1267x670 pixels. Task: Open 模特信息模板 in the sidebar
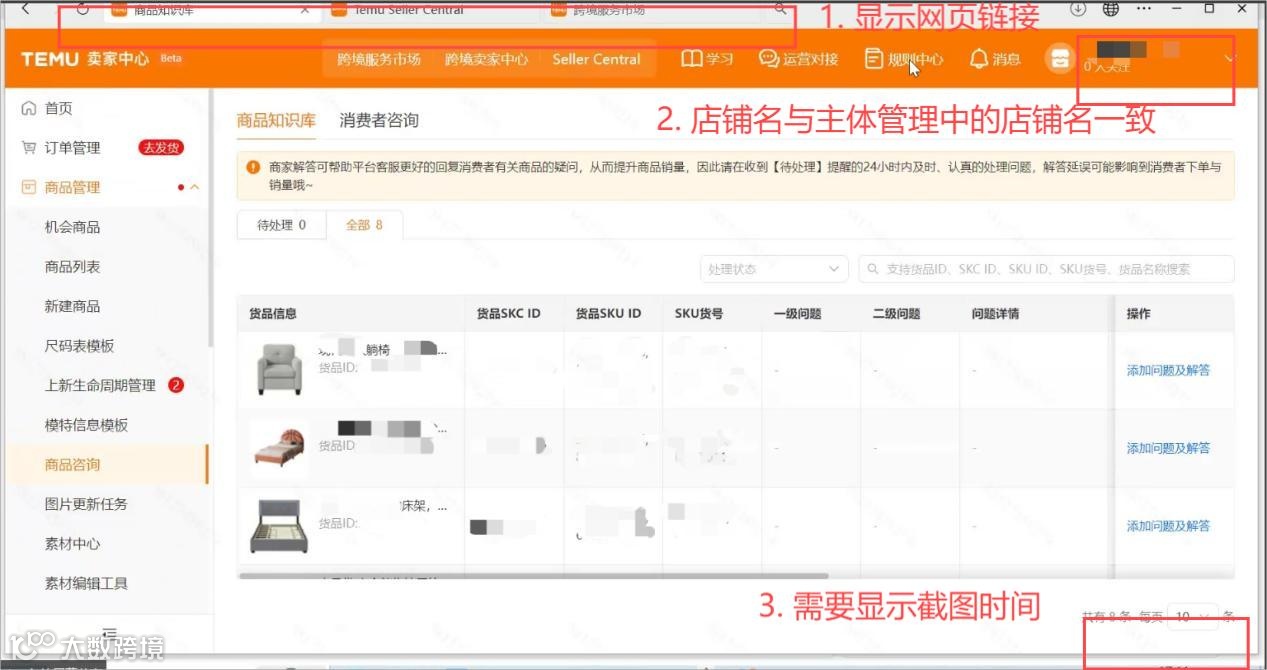86,425
